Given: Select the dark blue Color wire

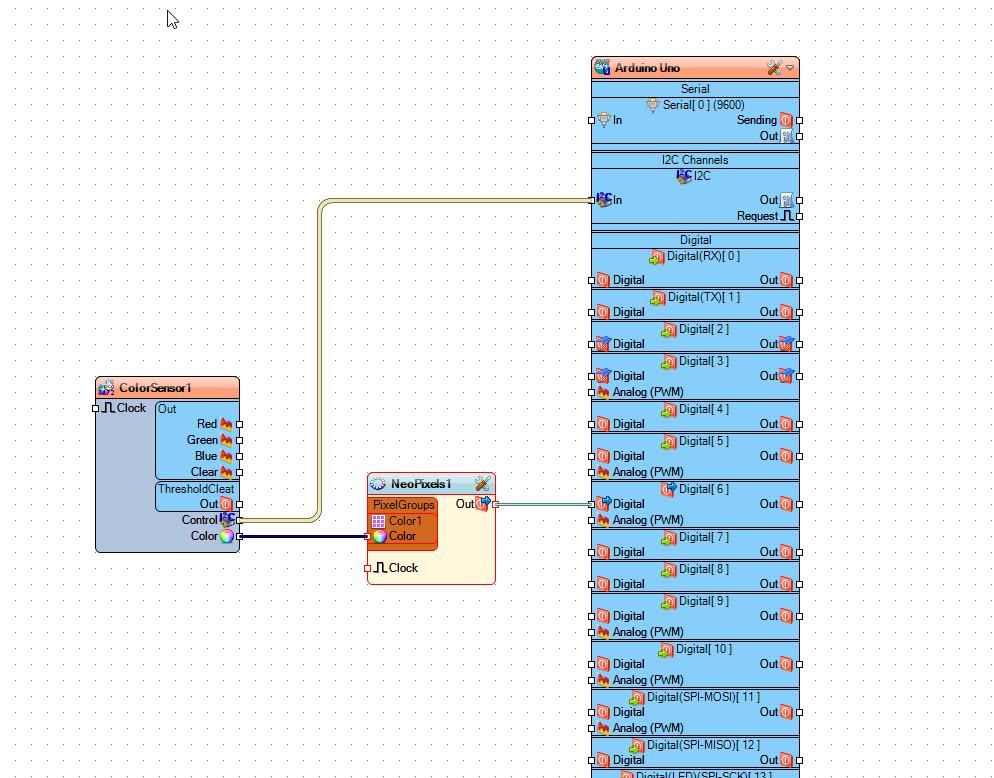Looking at the screenshot, I should click(303, 536).
